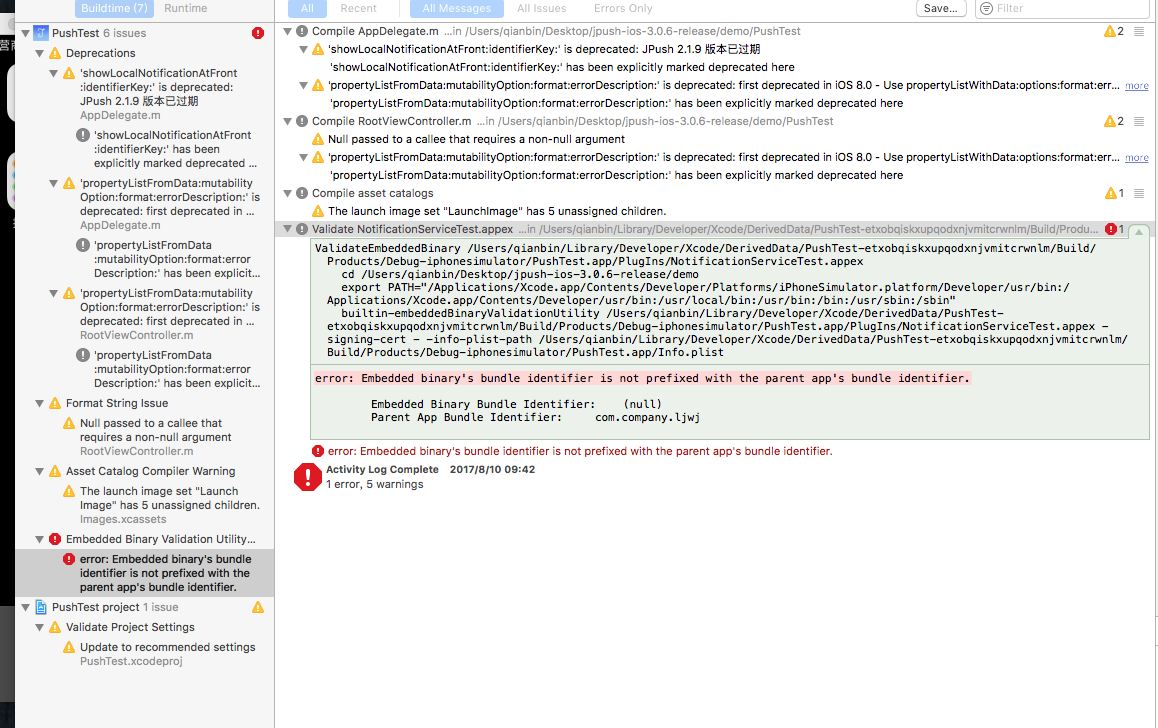Select the Buildtime (7) tab
1158x728 pixels.
[114, 8]
